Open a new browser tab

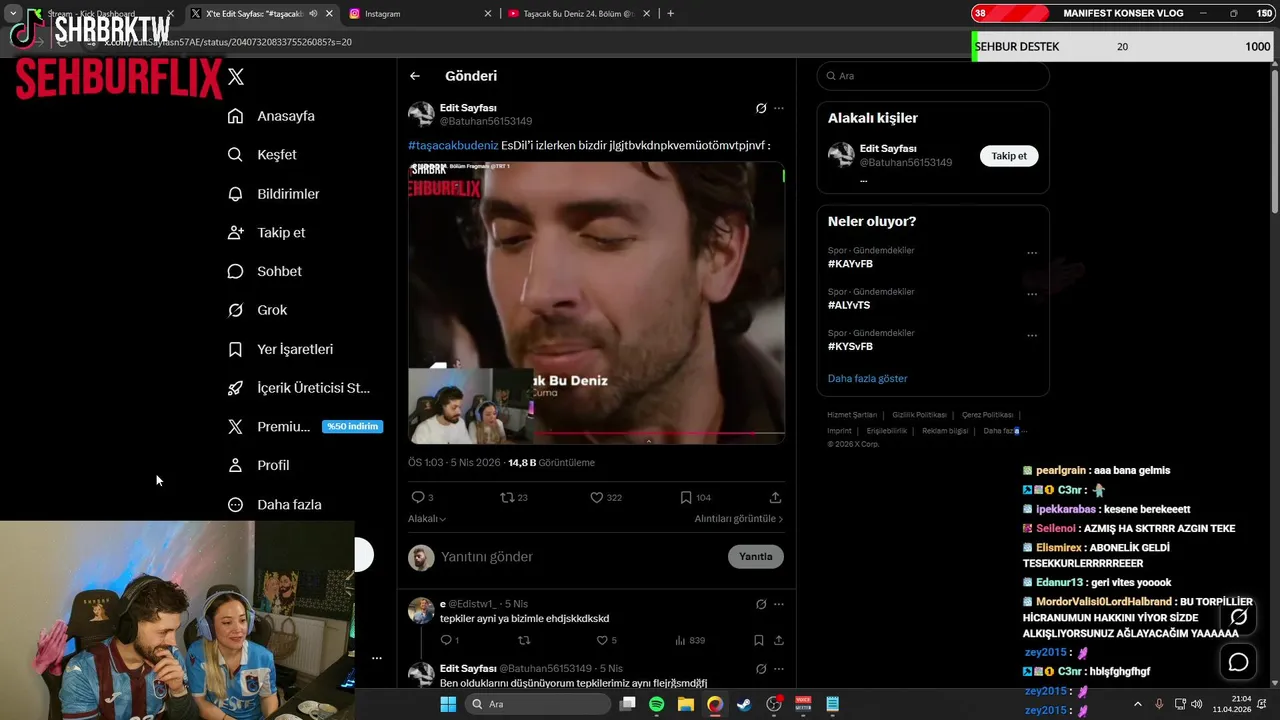pyautogui.click(x=670, y=14)
